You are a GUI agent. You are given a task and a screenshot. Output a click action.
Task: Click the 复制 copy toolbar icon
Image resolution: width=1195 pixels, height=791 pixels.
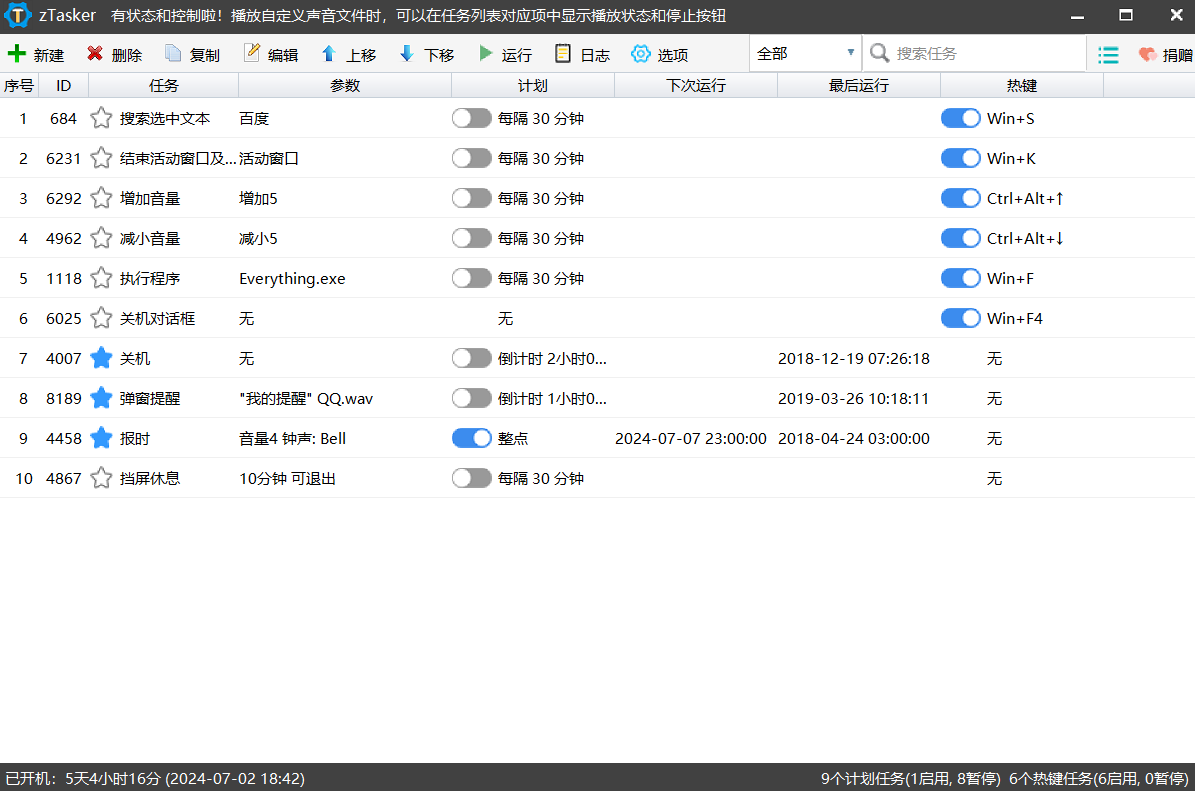pos(173,53)
